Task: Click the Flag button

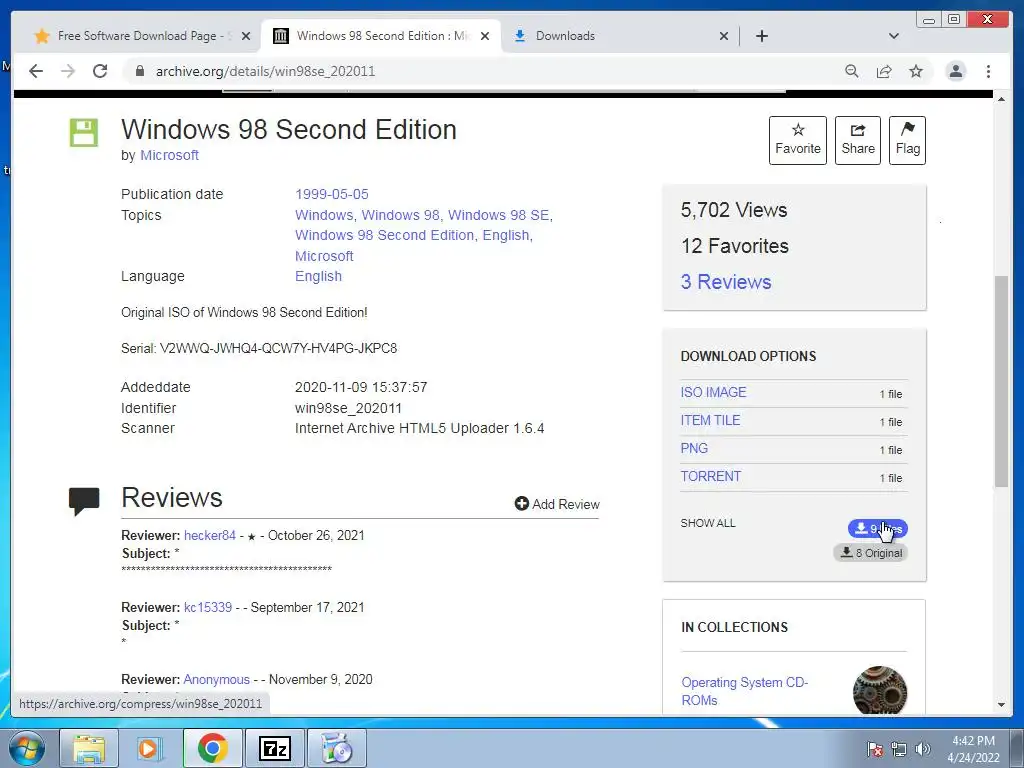Action: point(907,140)
